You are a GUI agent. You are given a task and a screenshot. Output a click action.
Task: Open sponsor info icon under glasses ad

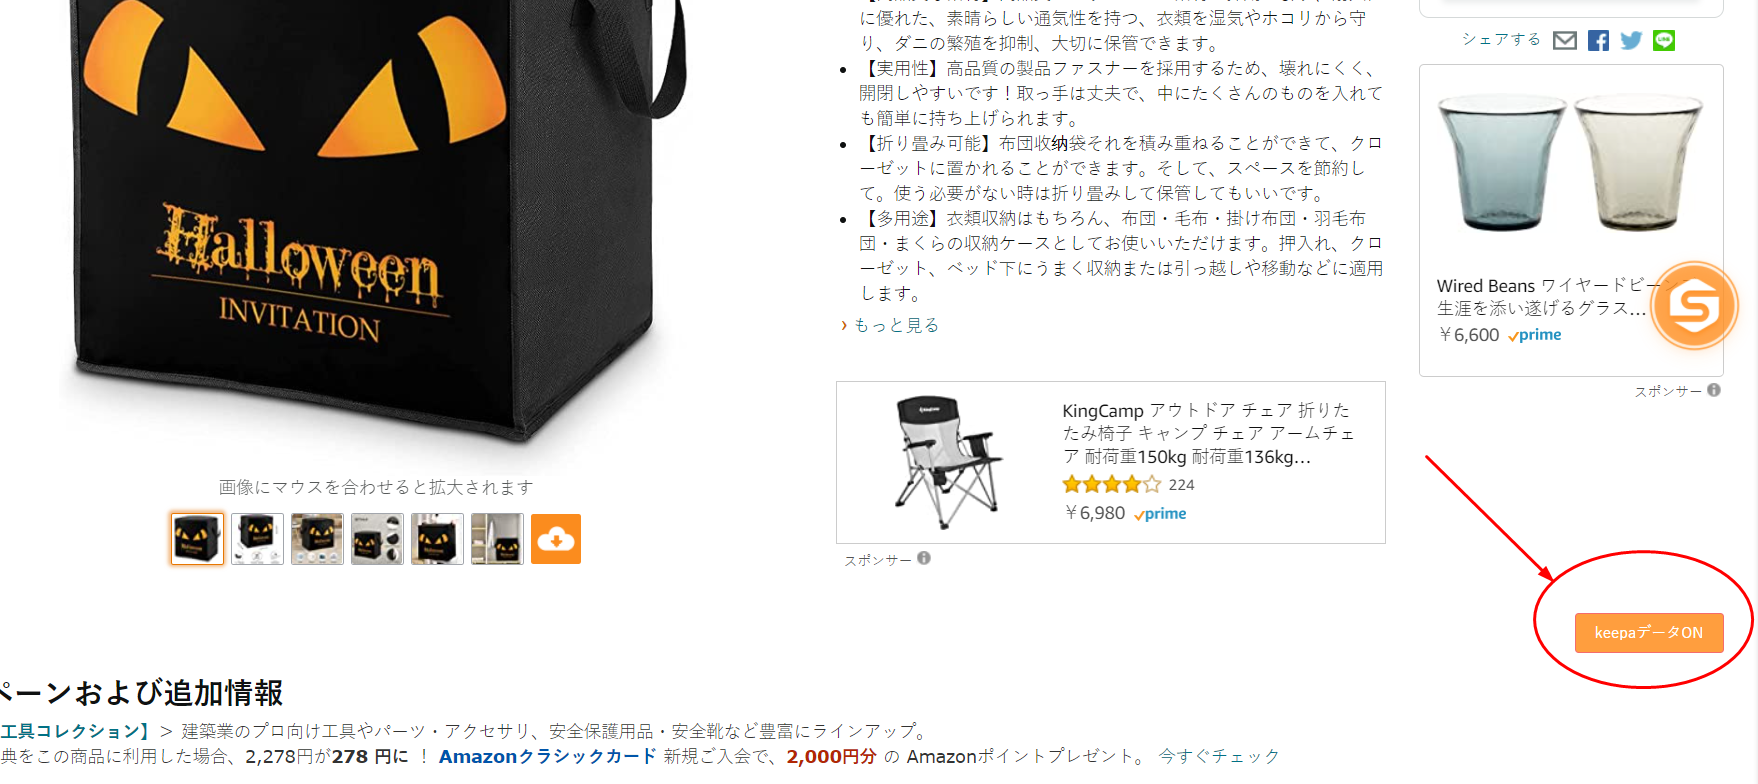pos(1714,390)
